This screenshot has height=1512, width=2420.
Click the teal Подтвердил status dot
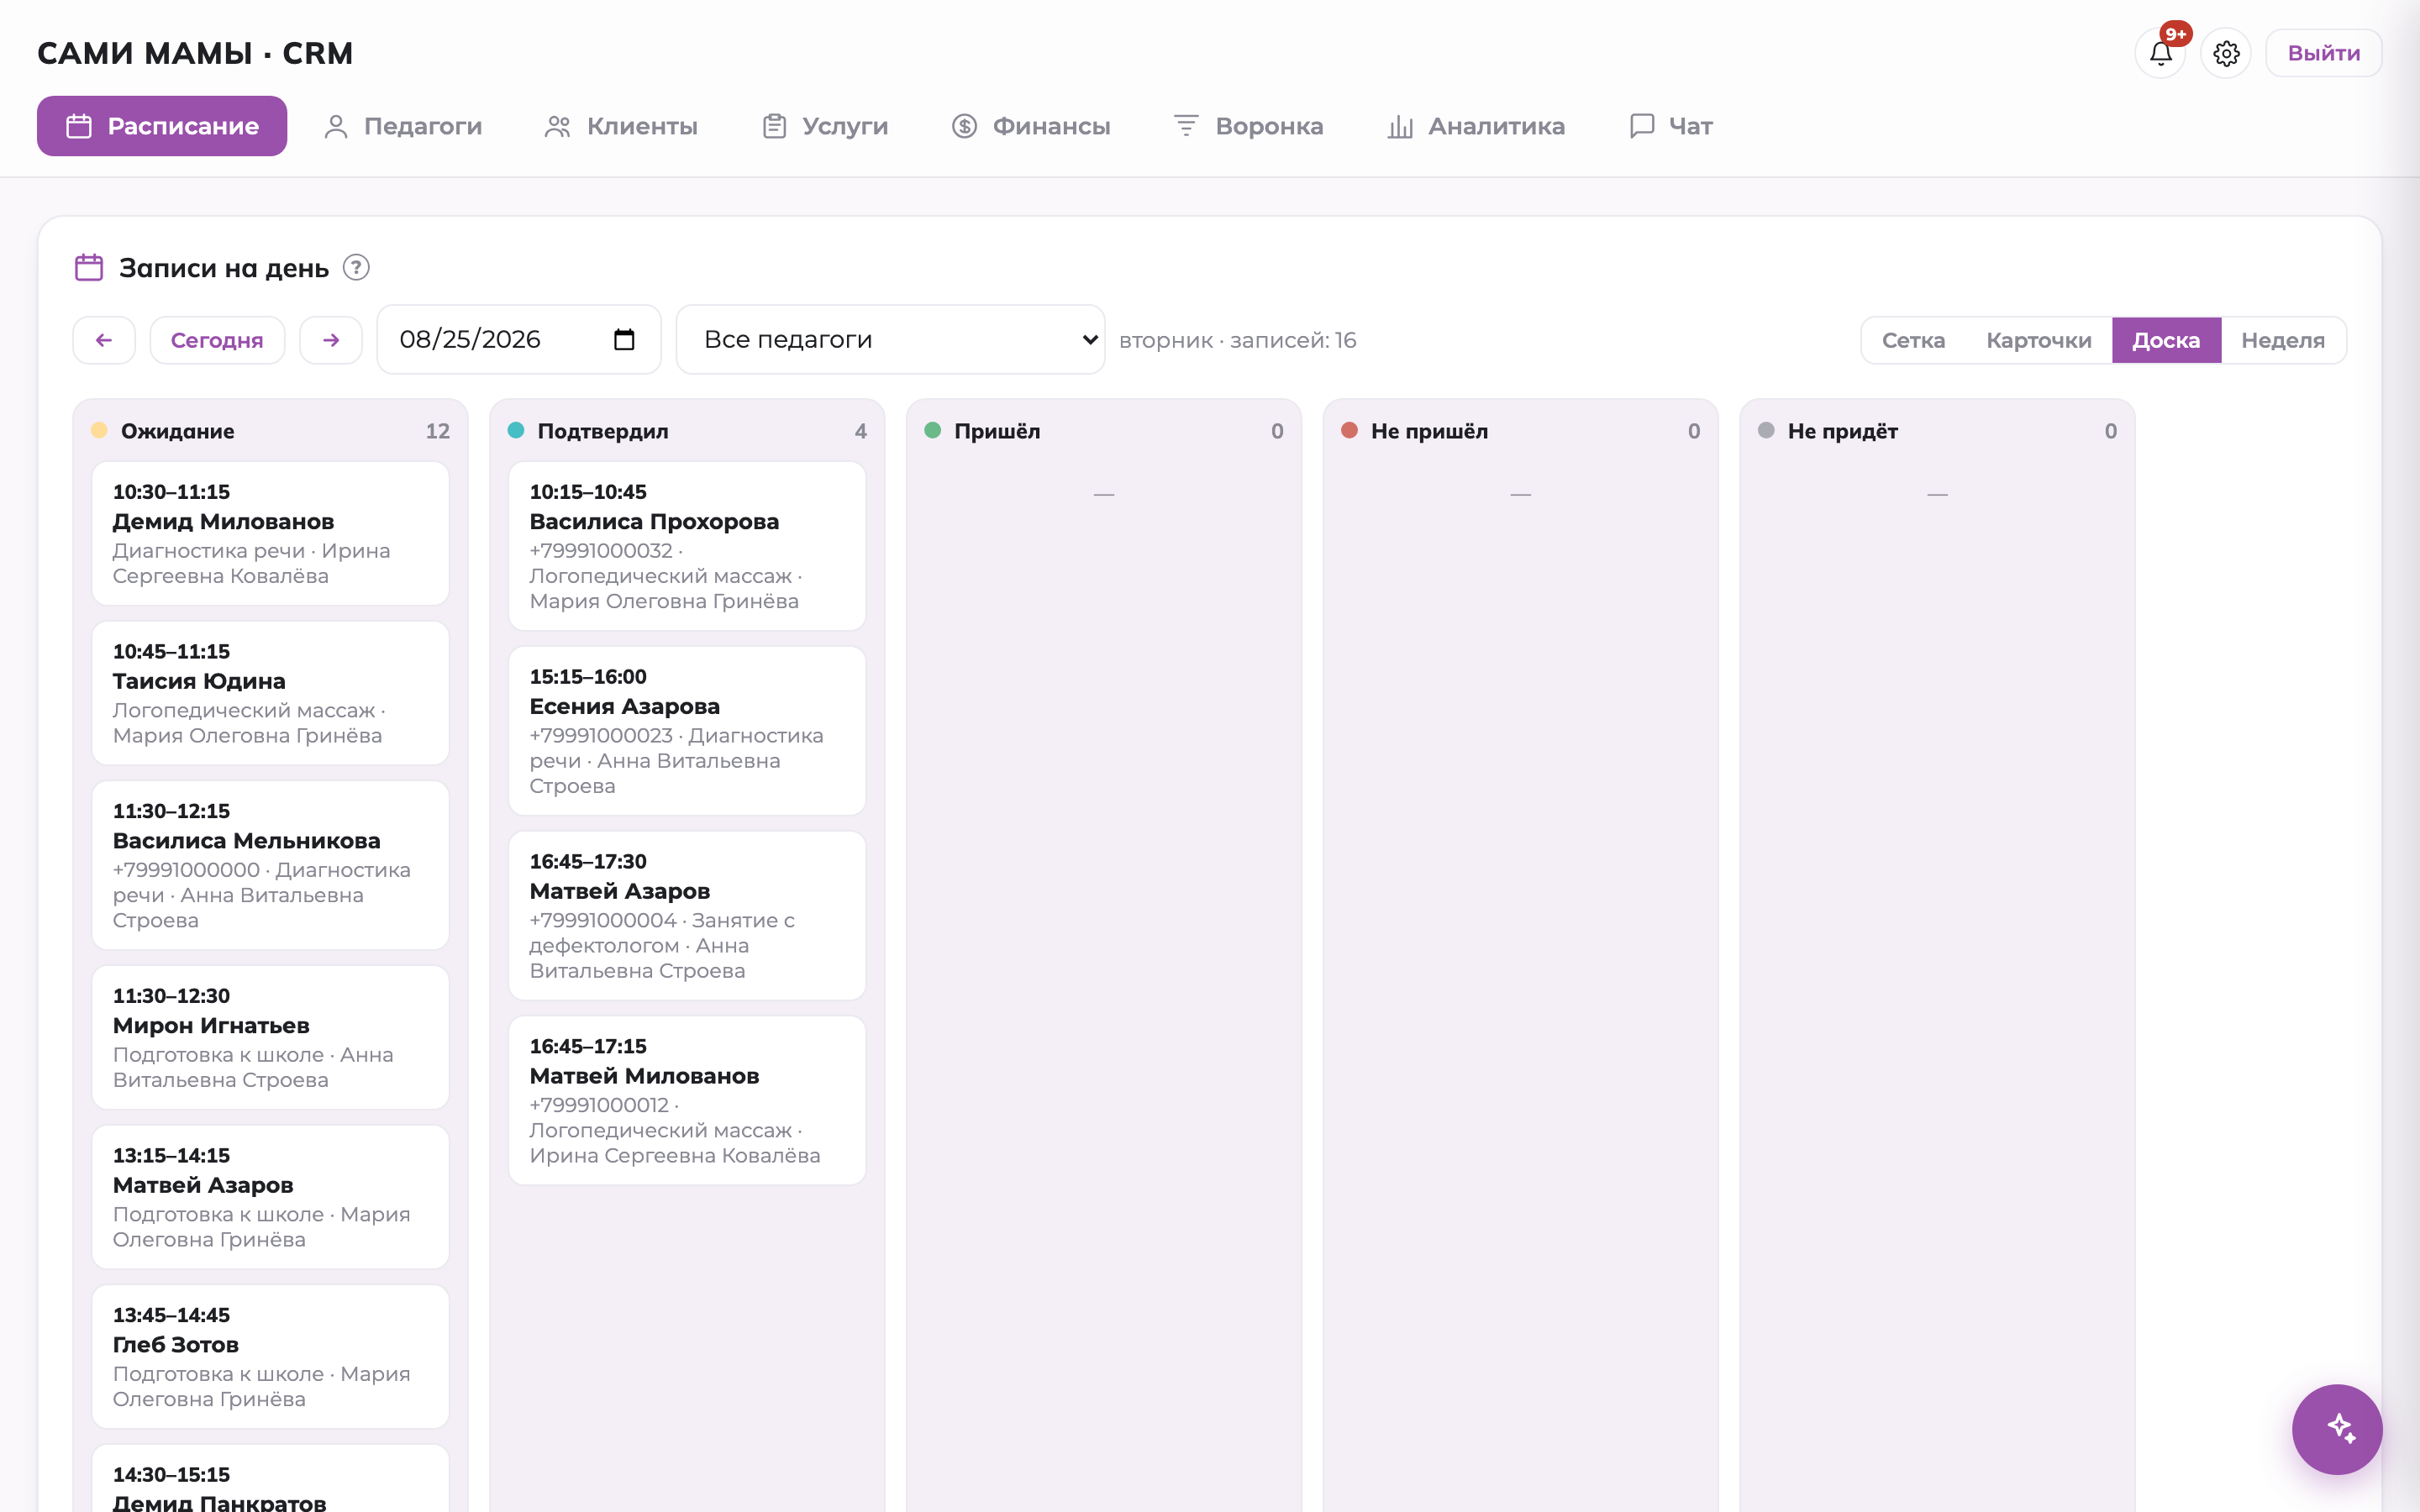click(516, 431)
